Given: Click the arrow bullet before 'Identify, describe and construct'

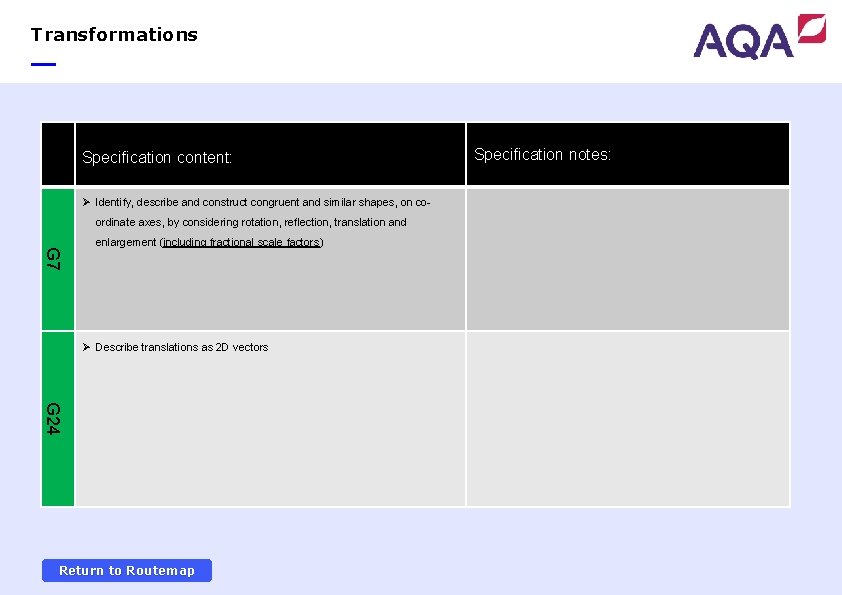Looking at the screenshot, I should pos(88,202).
